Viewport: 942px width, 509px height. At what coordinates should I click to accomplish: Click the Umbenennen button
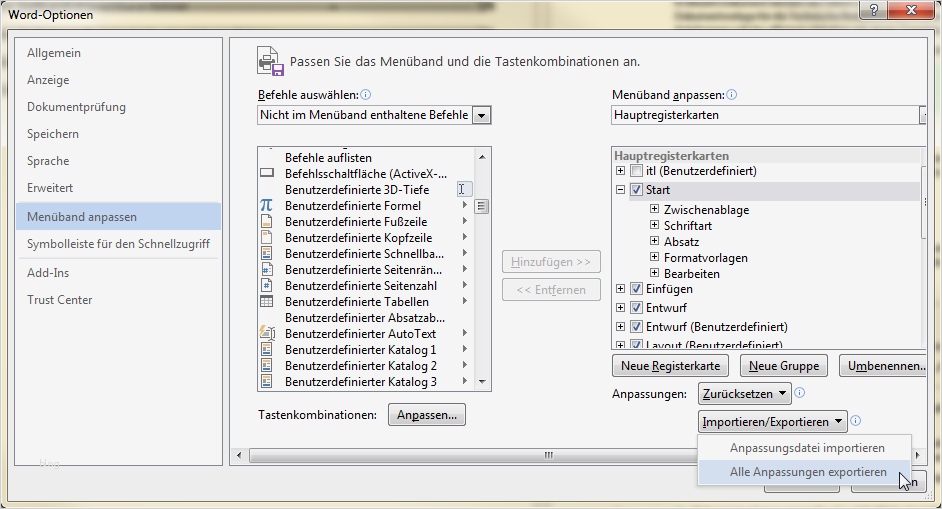(884, 366)
